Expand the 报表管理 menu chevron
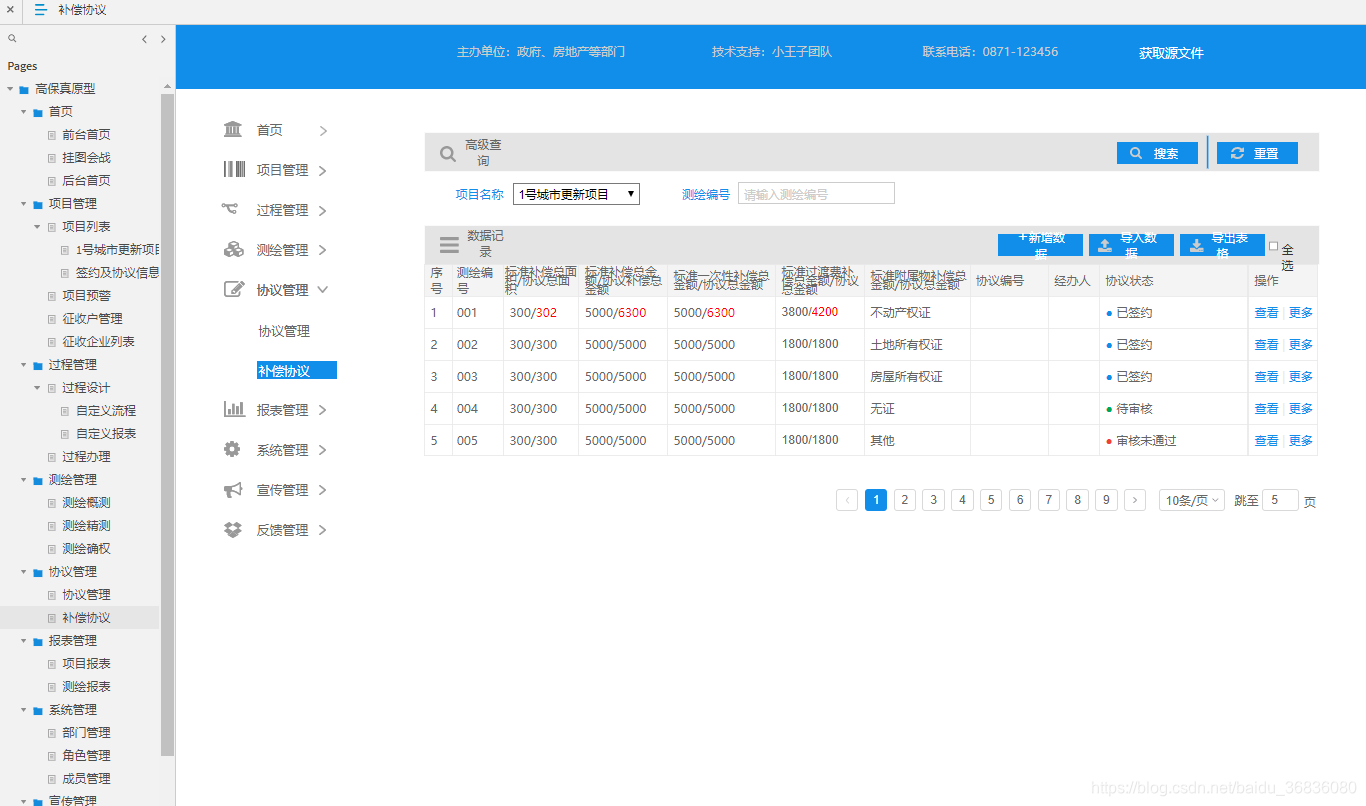Screen dimensions: 1366x806 coord(323,410)
